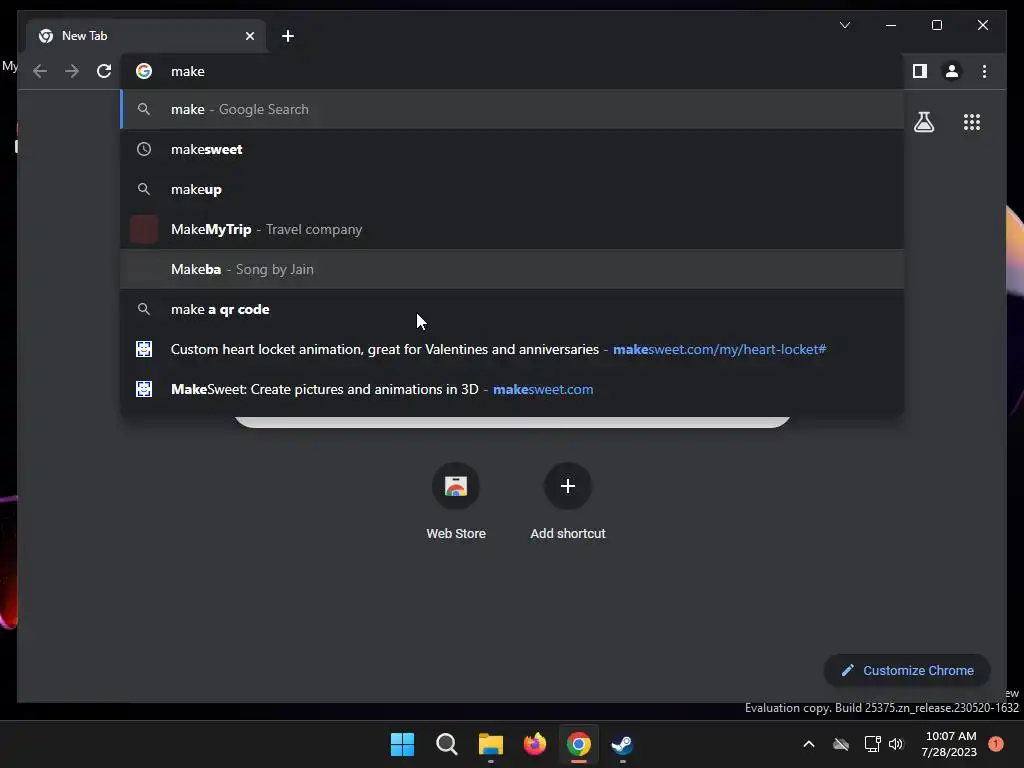
Task: Choose the 'MakeMyTrip - Travel company' suggestion
Action: pyautogui.click(x=513, y=229)
